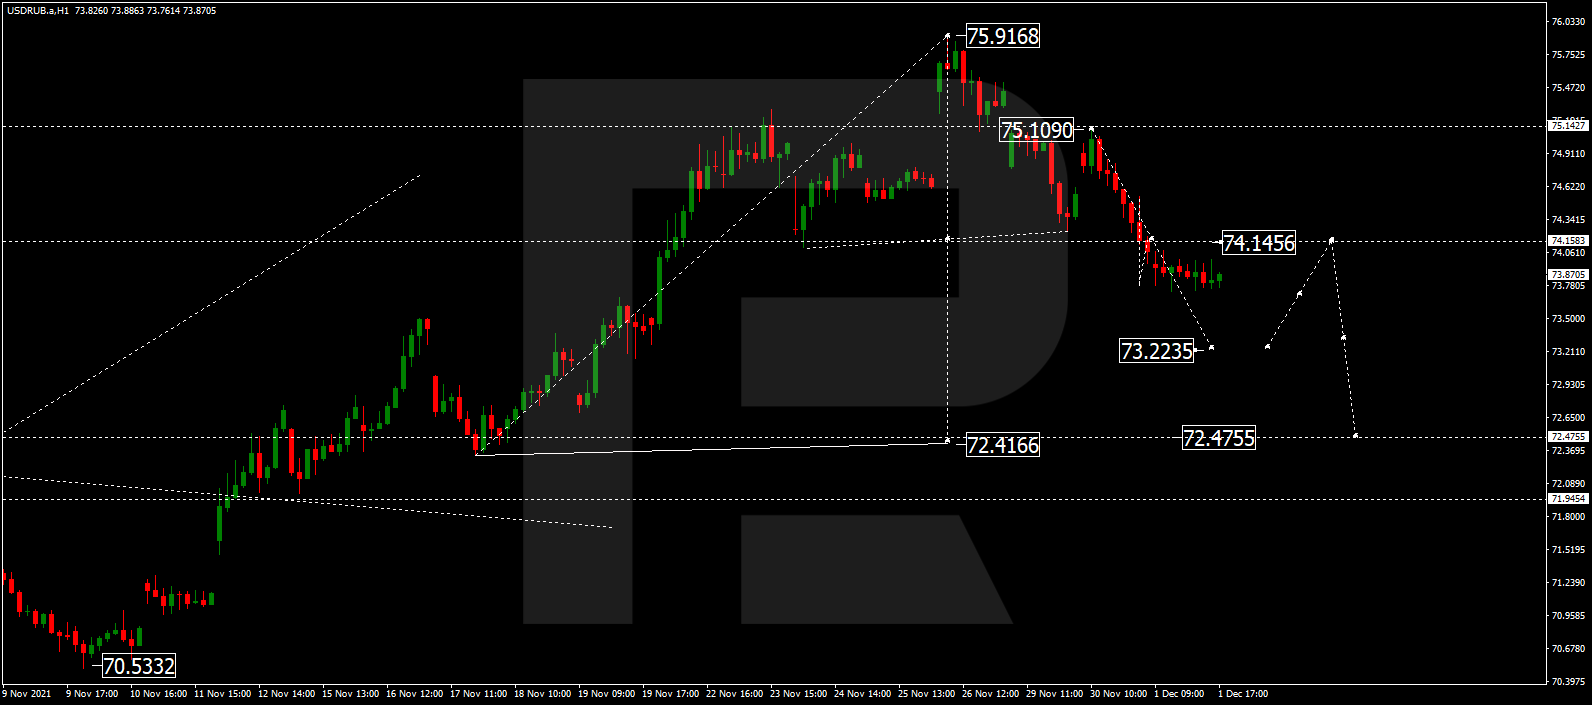The width and height of the screenshot is (1592, 705).
Task: Click the 75.9168 peak price label
Action: [1002, 37]
